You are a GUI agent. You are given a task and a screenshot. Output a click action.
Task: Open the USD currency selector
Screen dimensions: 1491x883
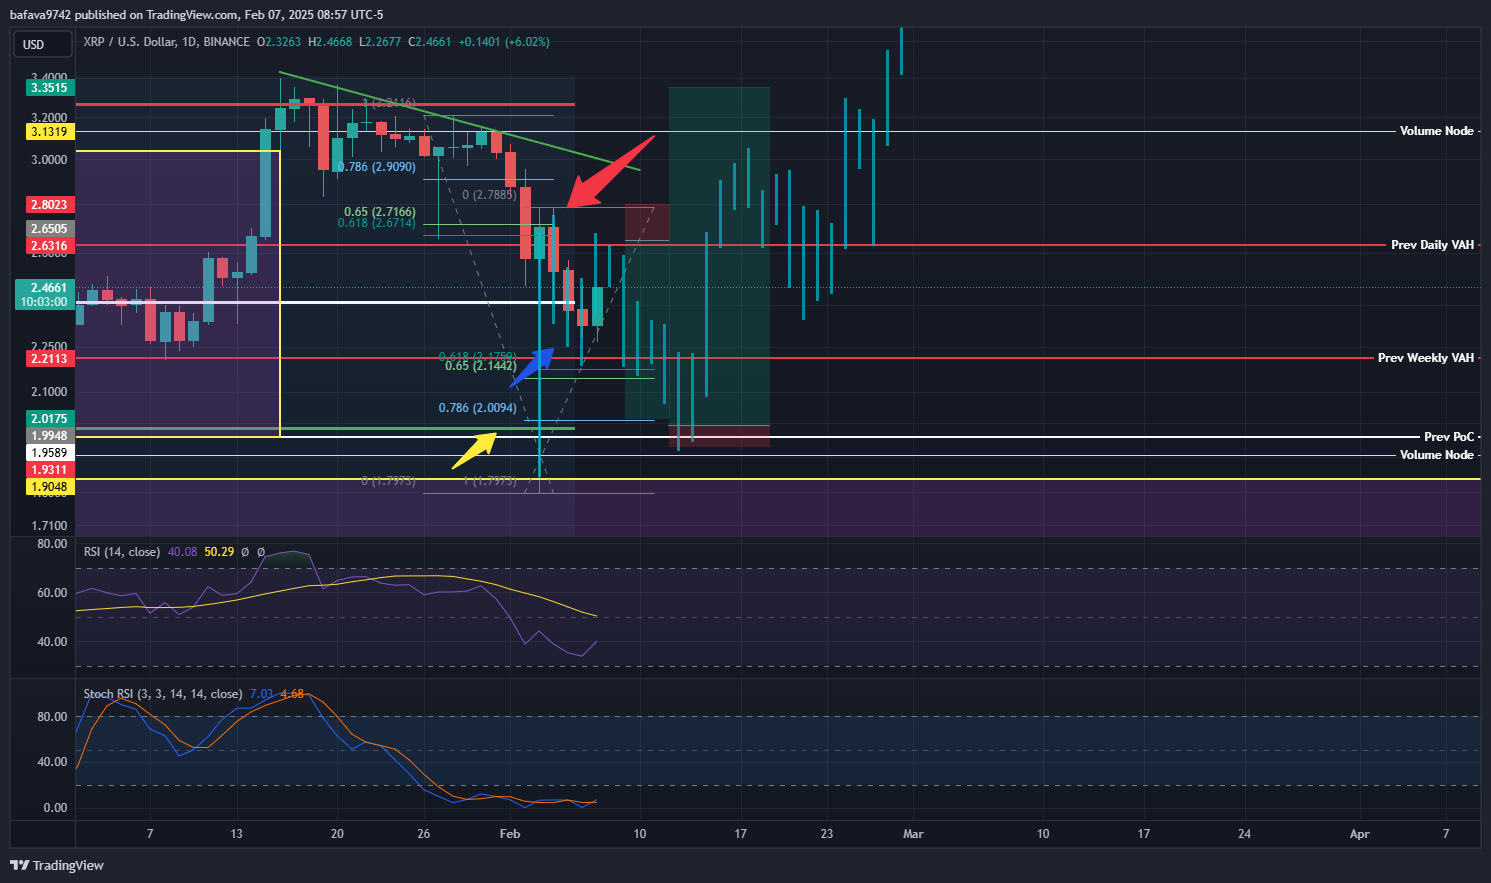pos(43,44)
